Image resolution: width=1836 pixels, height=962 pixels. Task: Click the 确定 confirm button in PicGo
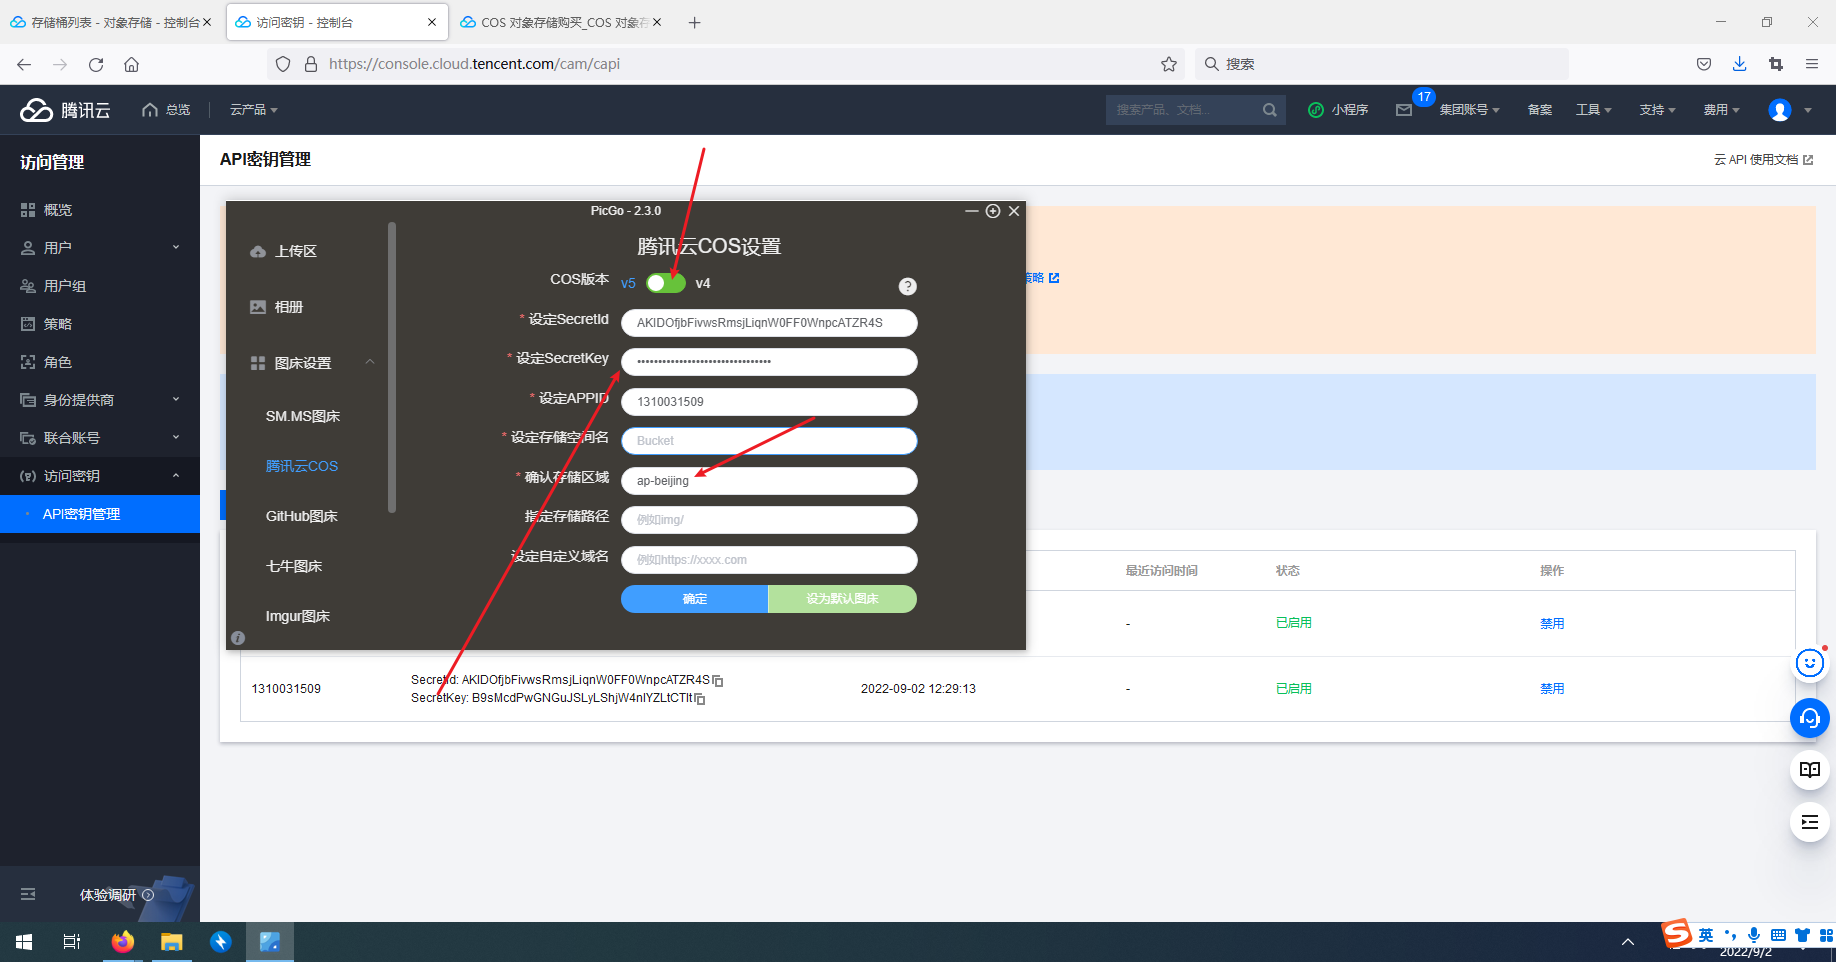(695, 599)
